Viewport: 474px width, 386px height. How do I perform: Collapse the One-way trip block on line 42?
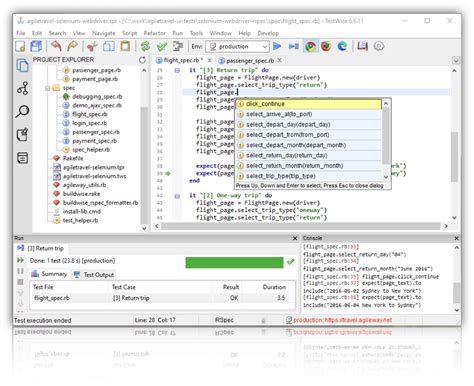[x=177, y=196]
